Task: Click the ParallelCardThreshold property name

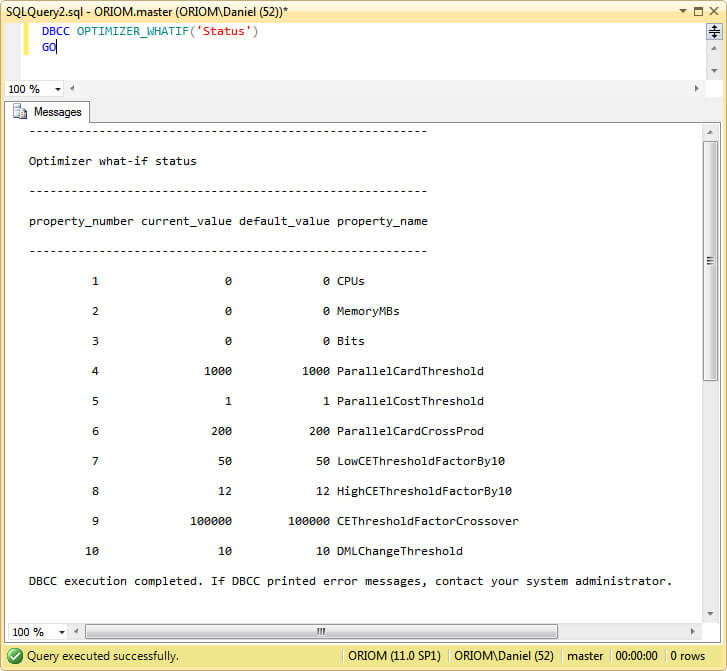Action: tap(410, 371)
